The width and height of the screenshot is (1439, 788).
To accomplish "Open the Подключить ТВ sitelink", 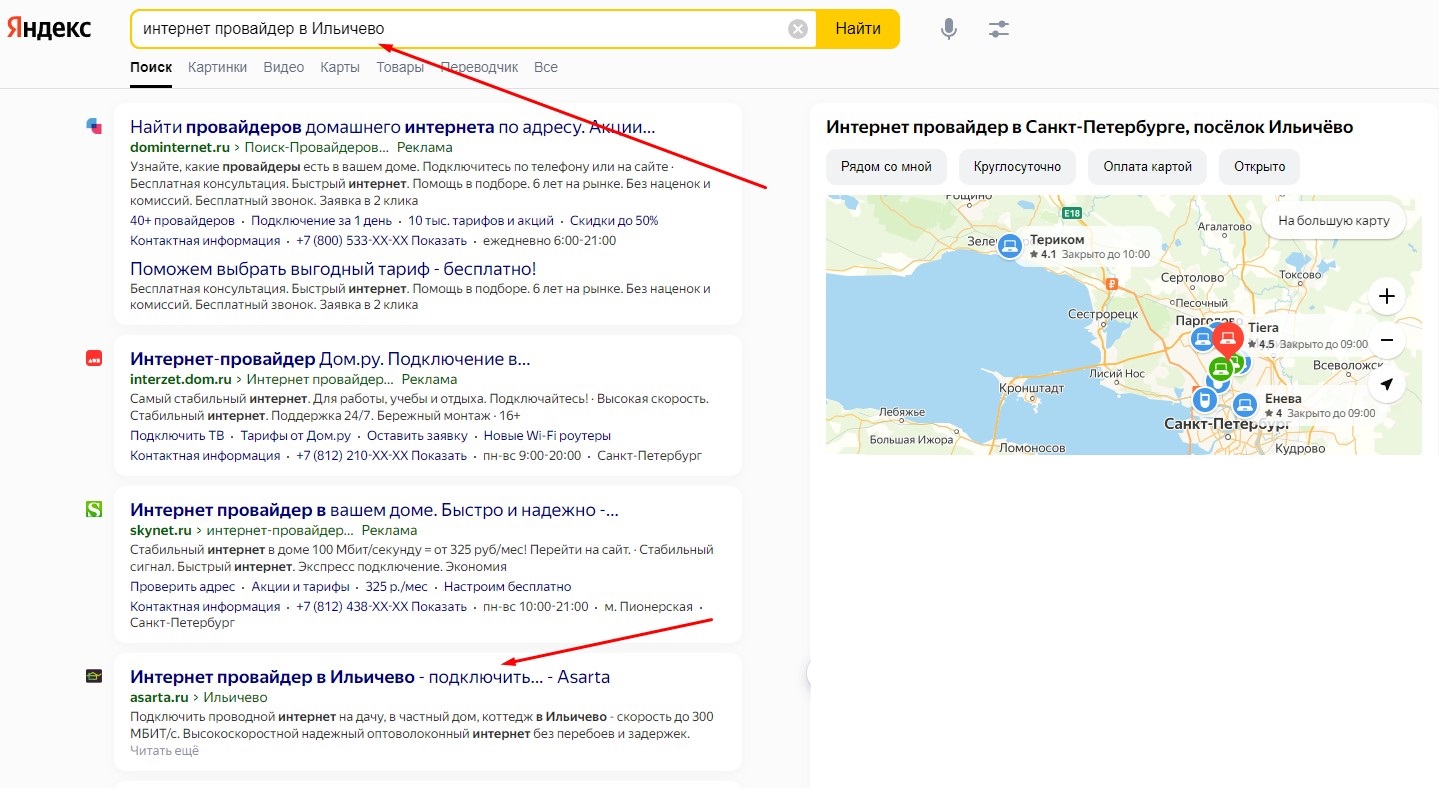I will 177,435.
